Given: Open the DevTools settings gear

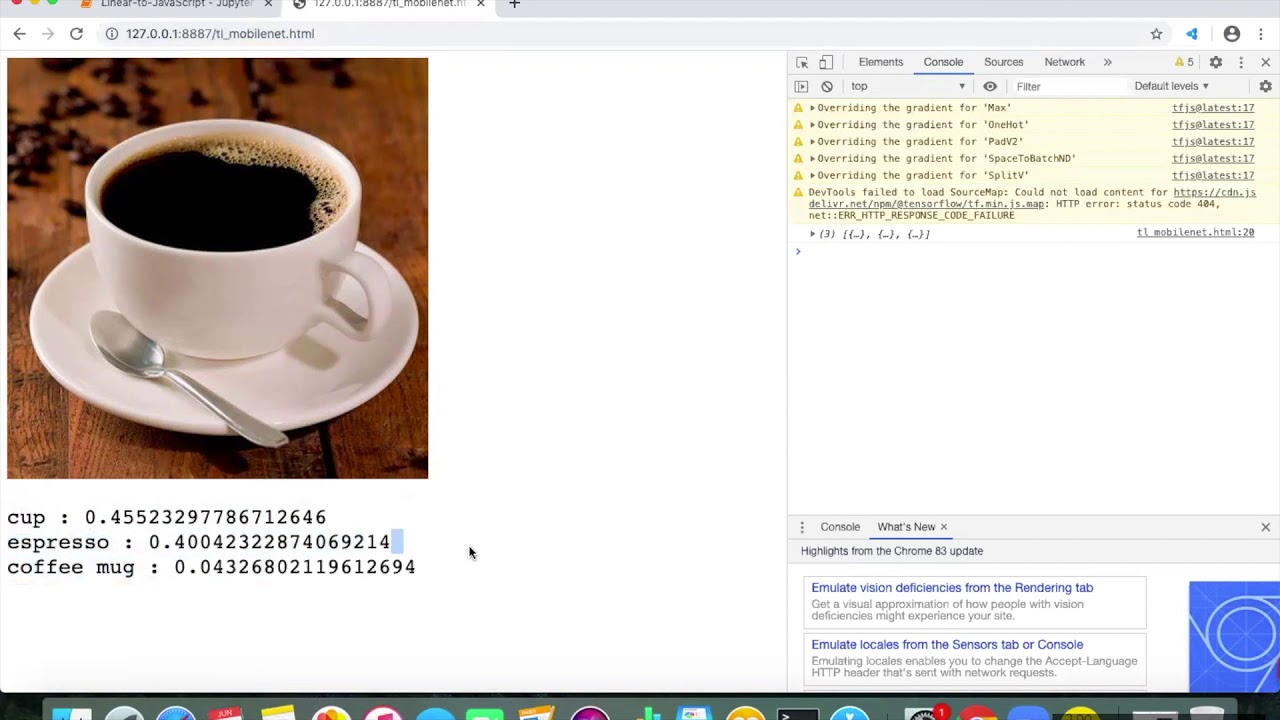Looking at the screenshot, I should point(1216,62).
